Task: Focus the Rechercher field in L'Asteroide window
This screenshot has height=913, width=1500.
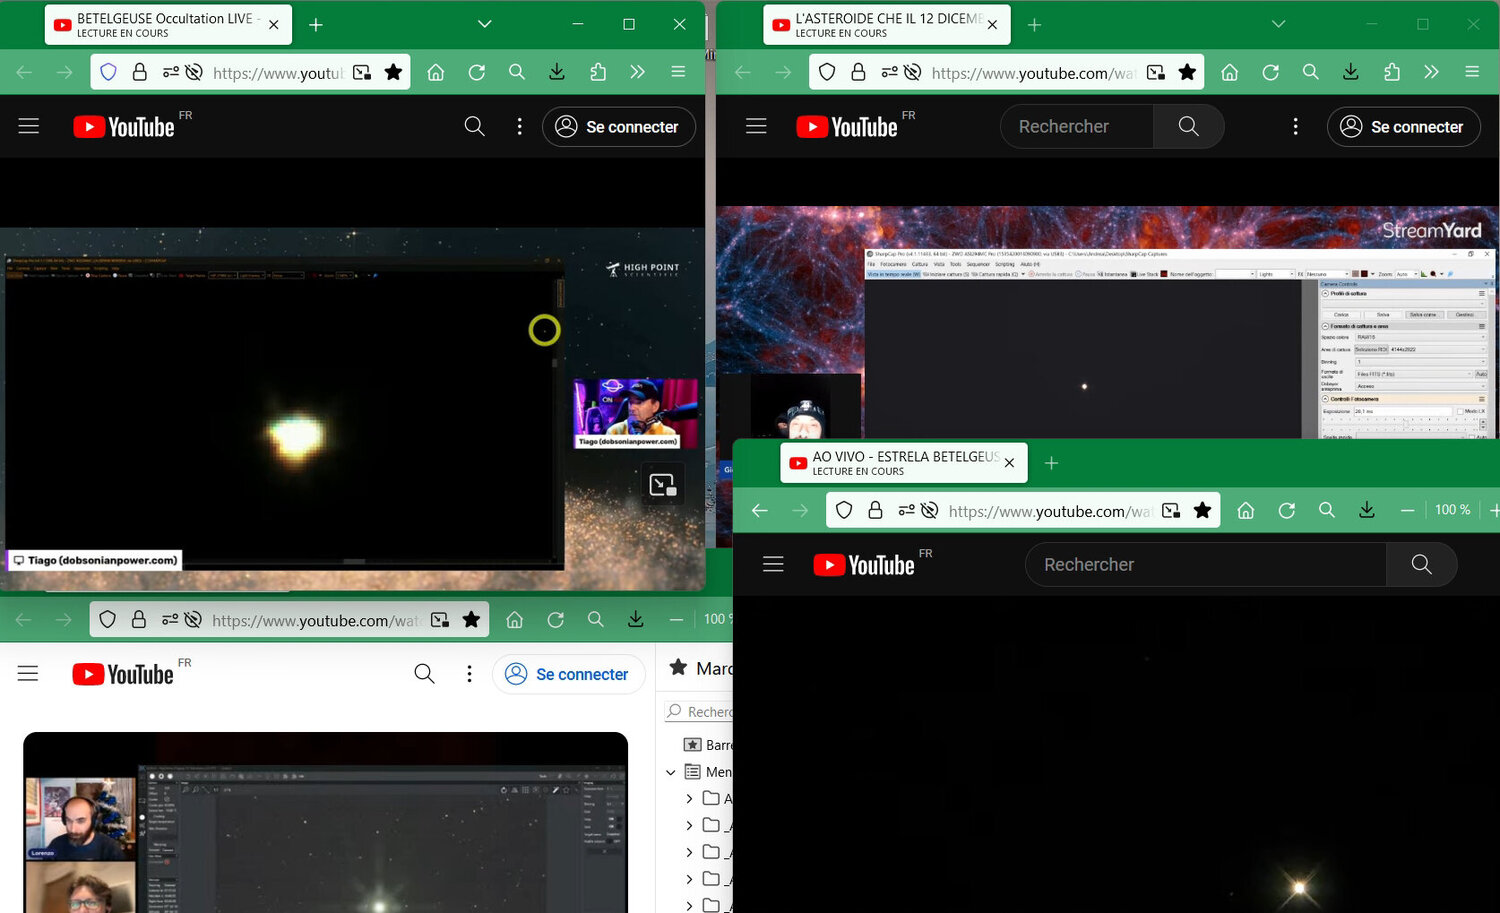Action: [1077, 126]
